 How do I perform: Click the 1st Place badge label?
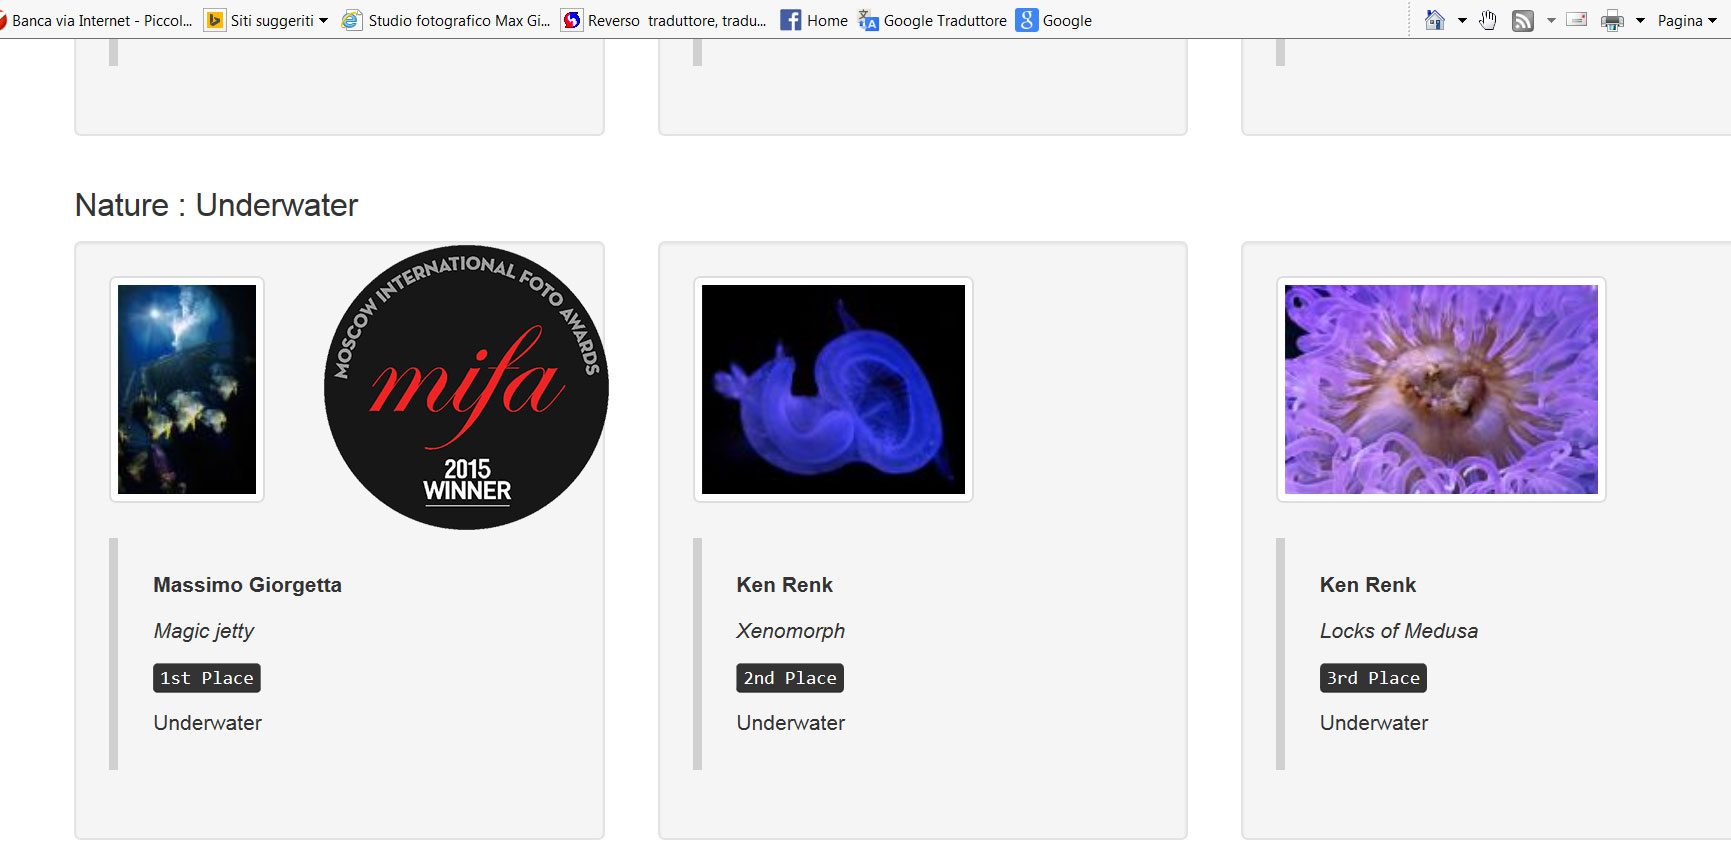pos(207,678)
